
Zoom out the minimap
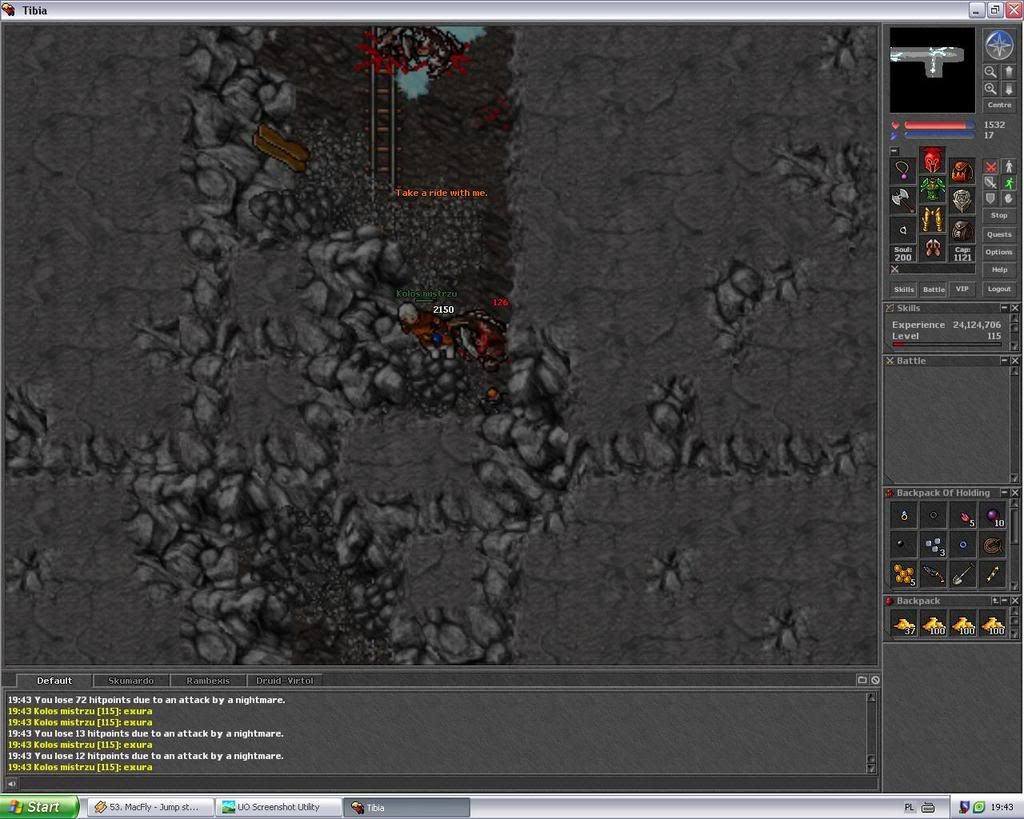click(x=991, y=72)
